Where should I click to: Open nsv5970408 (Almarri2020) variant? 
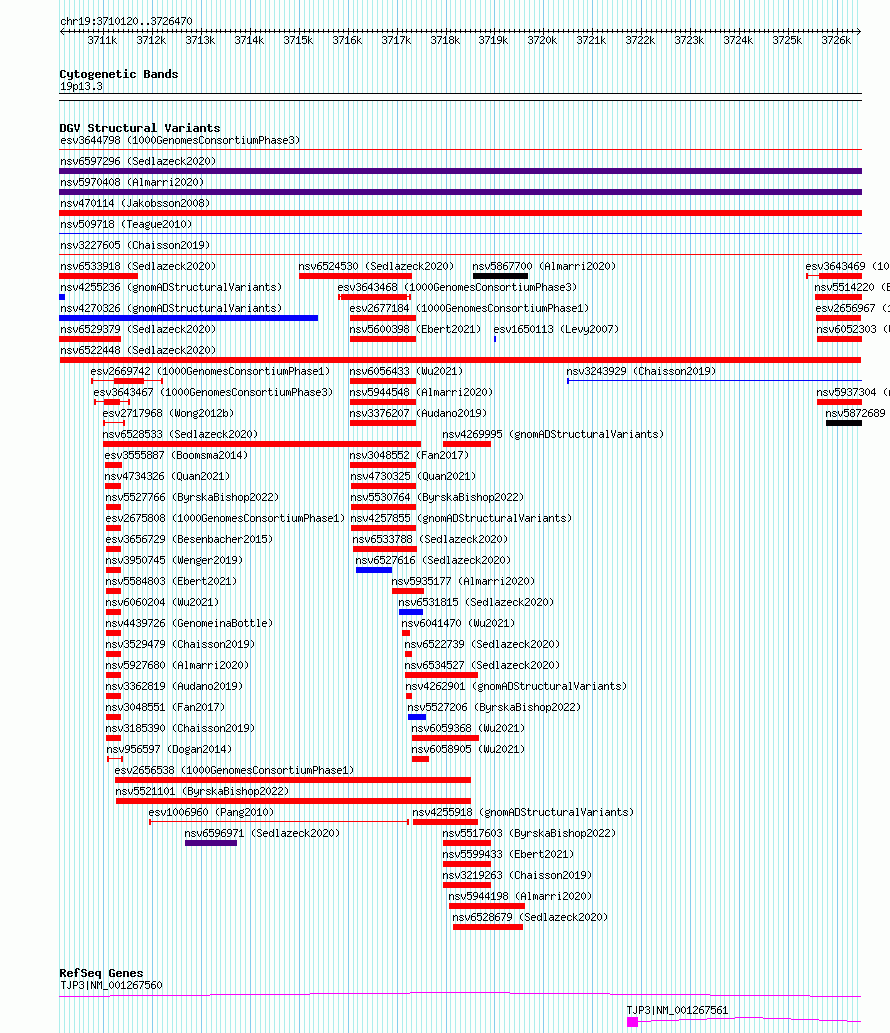coord(132,182)
